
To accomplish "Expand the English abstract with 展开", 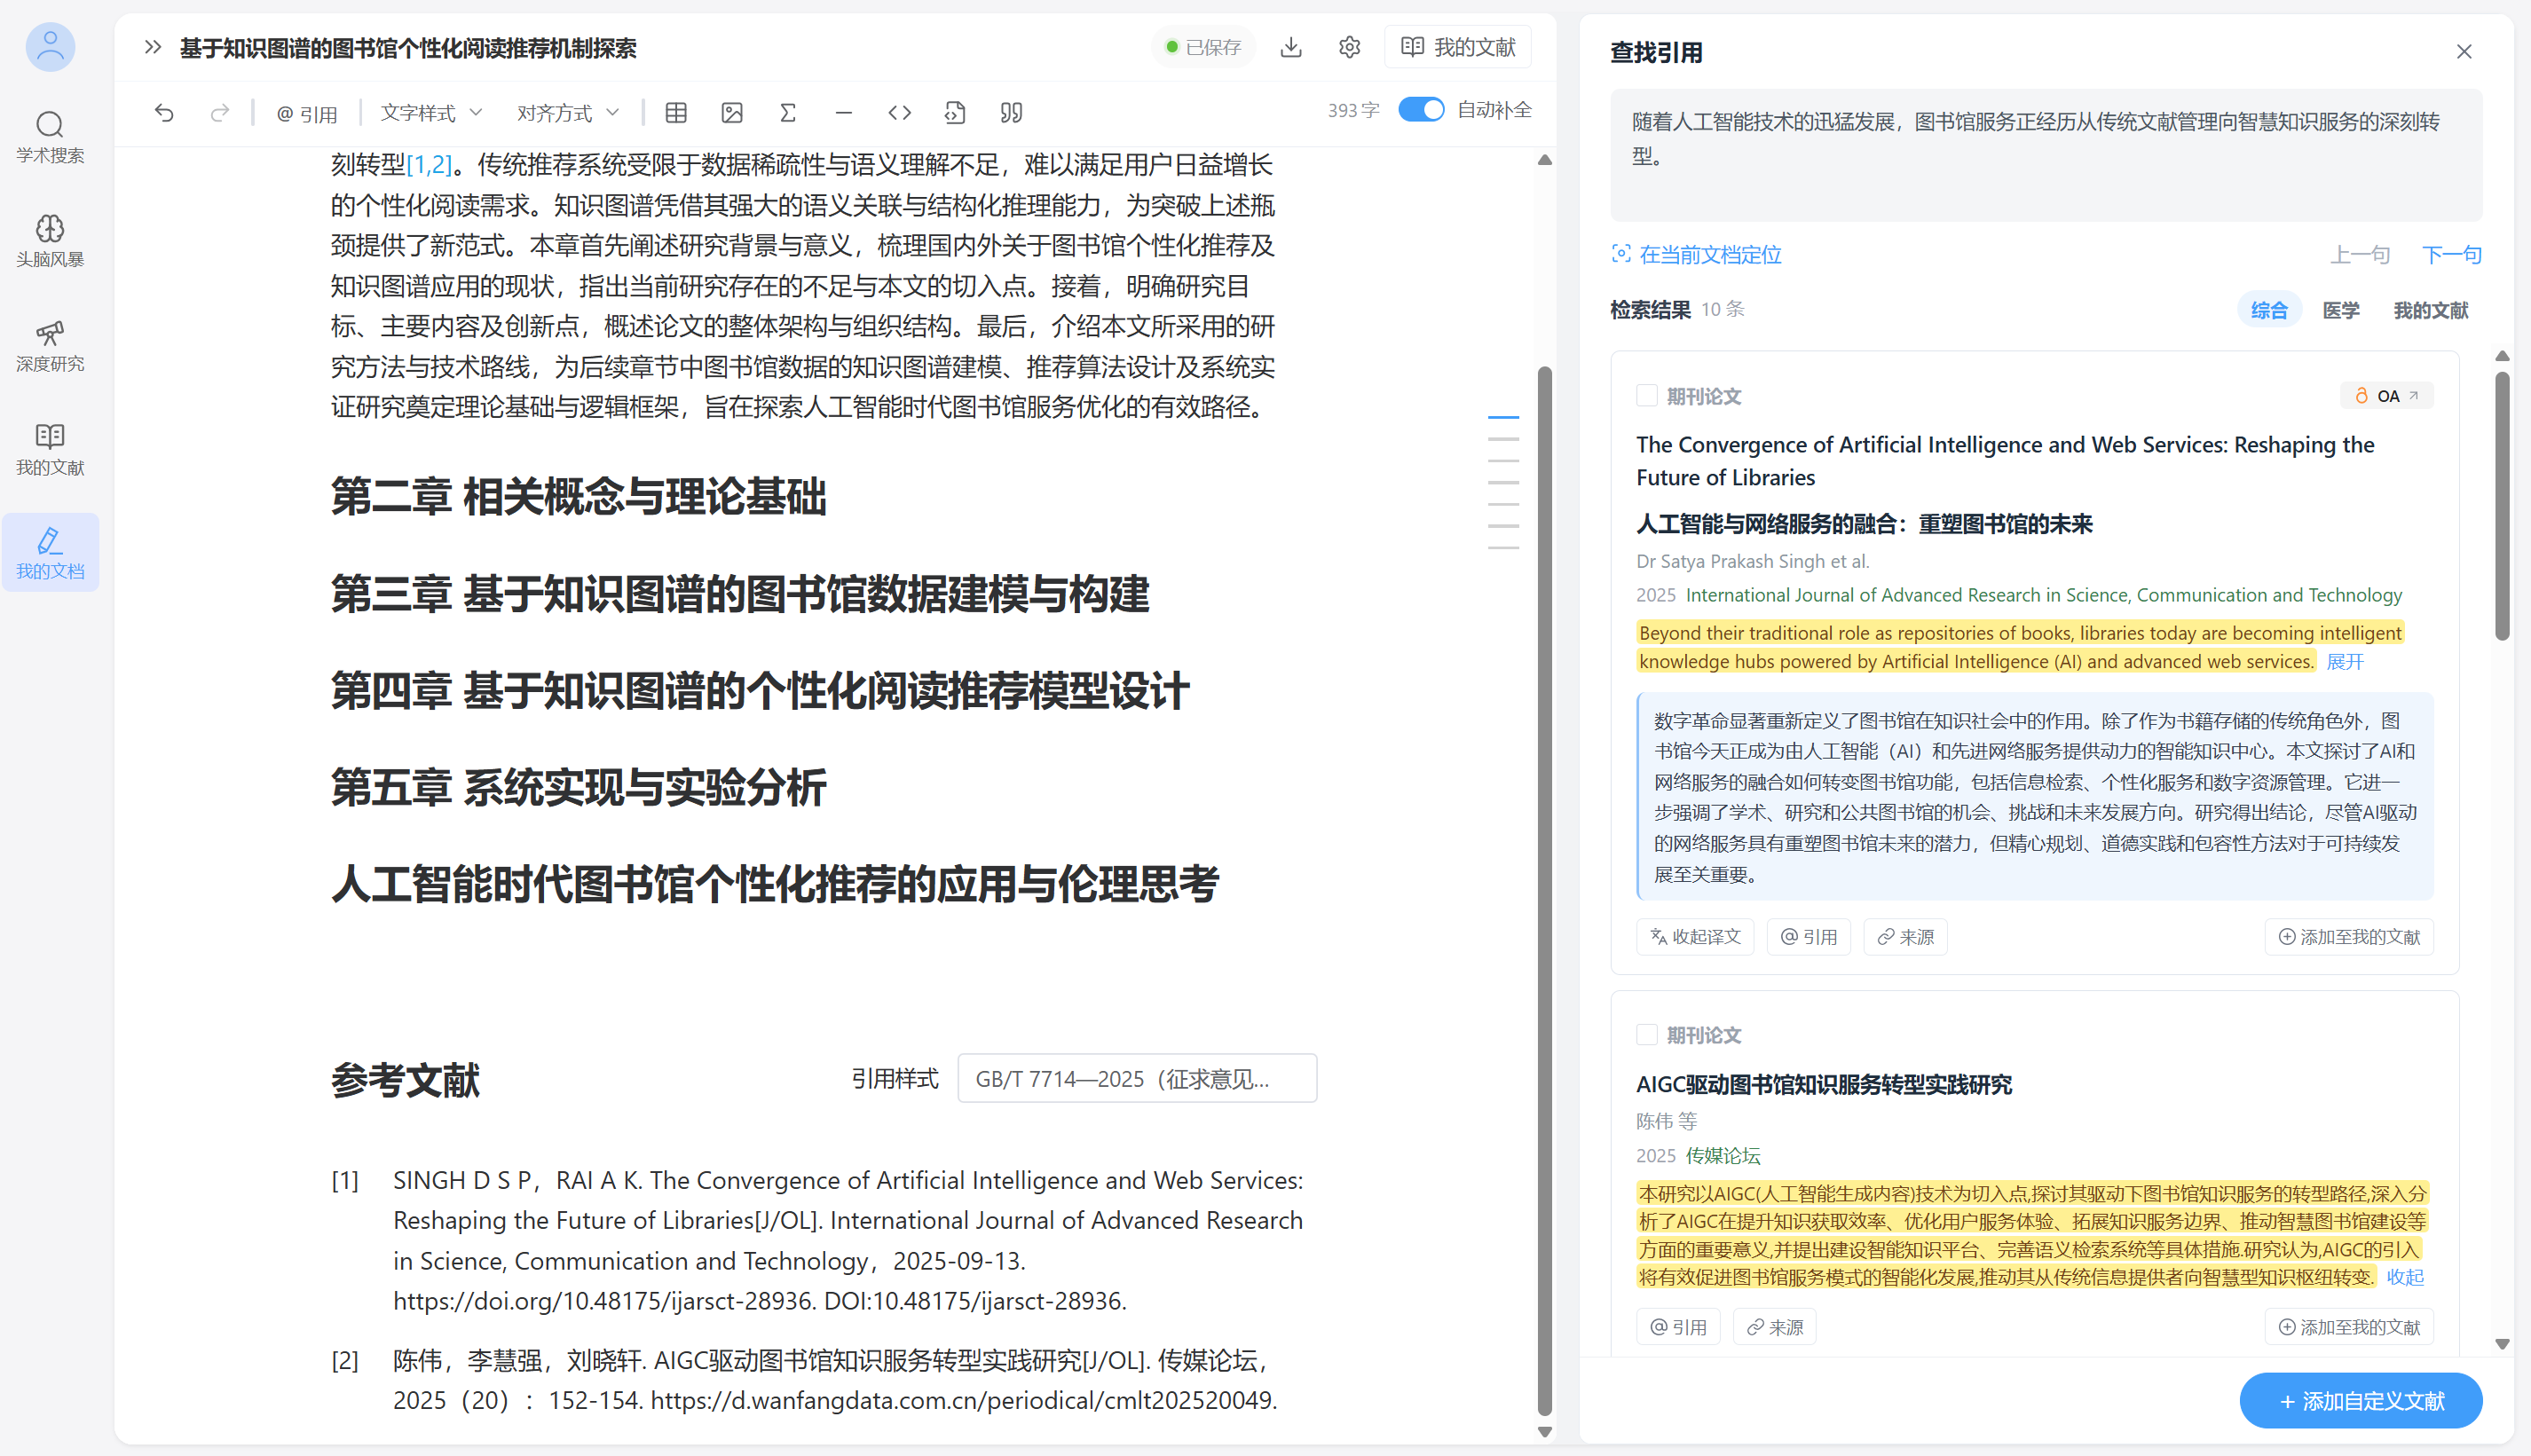I will [x=2345, y=662].
